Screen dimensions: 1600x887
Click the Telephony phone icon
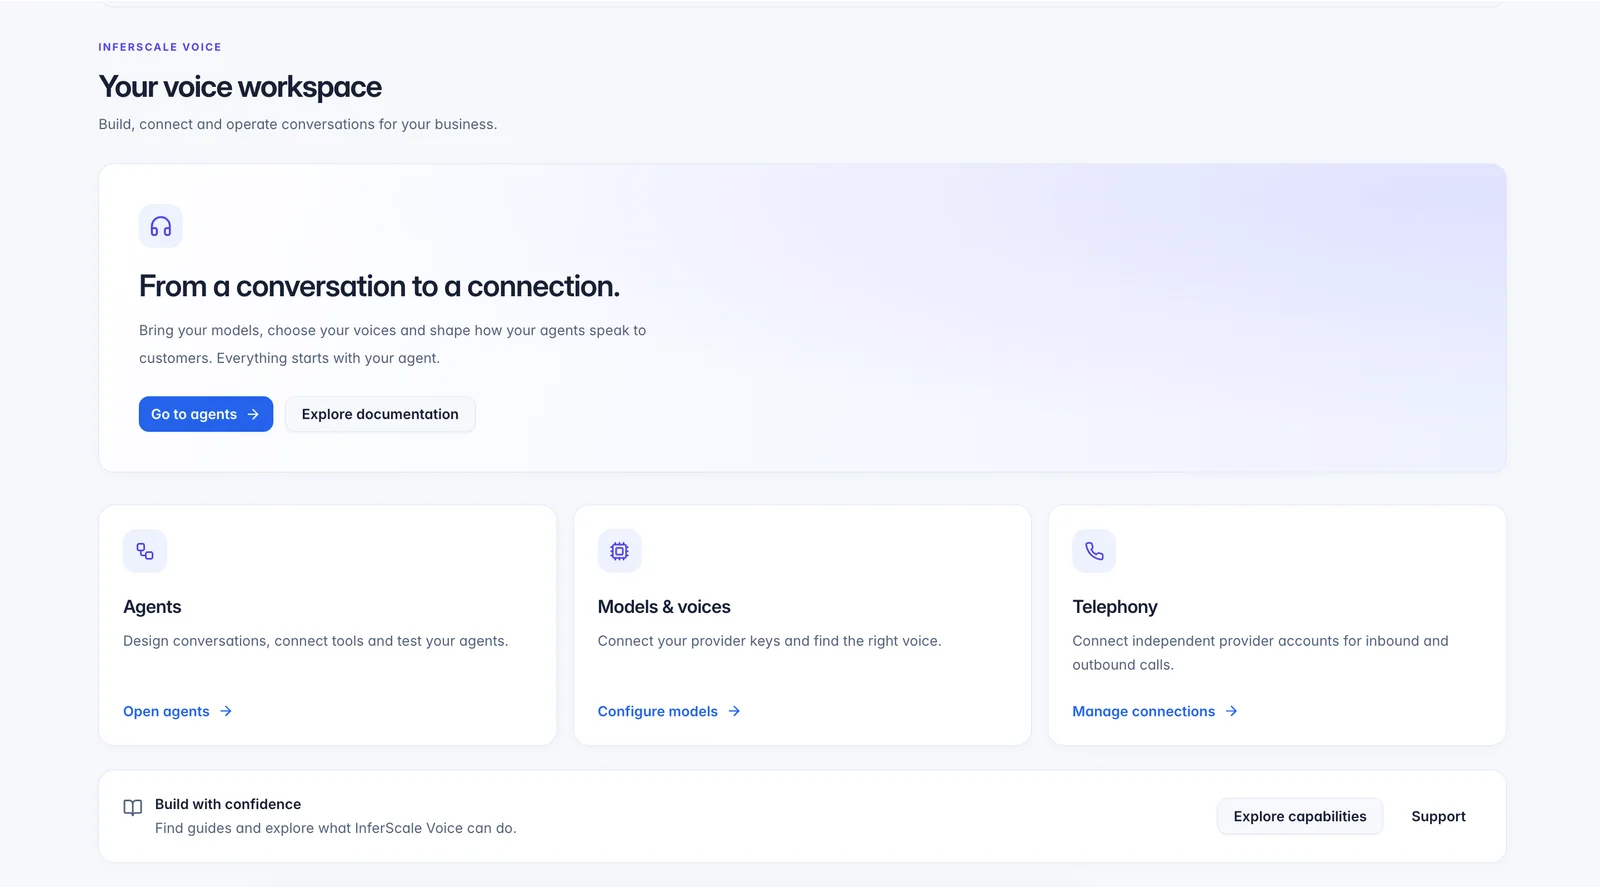(1094, 551)
